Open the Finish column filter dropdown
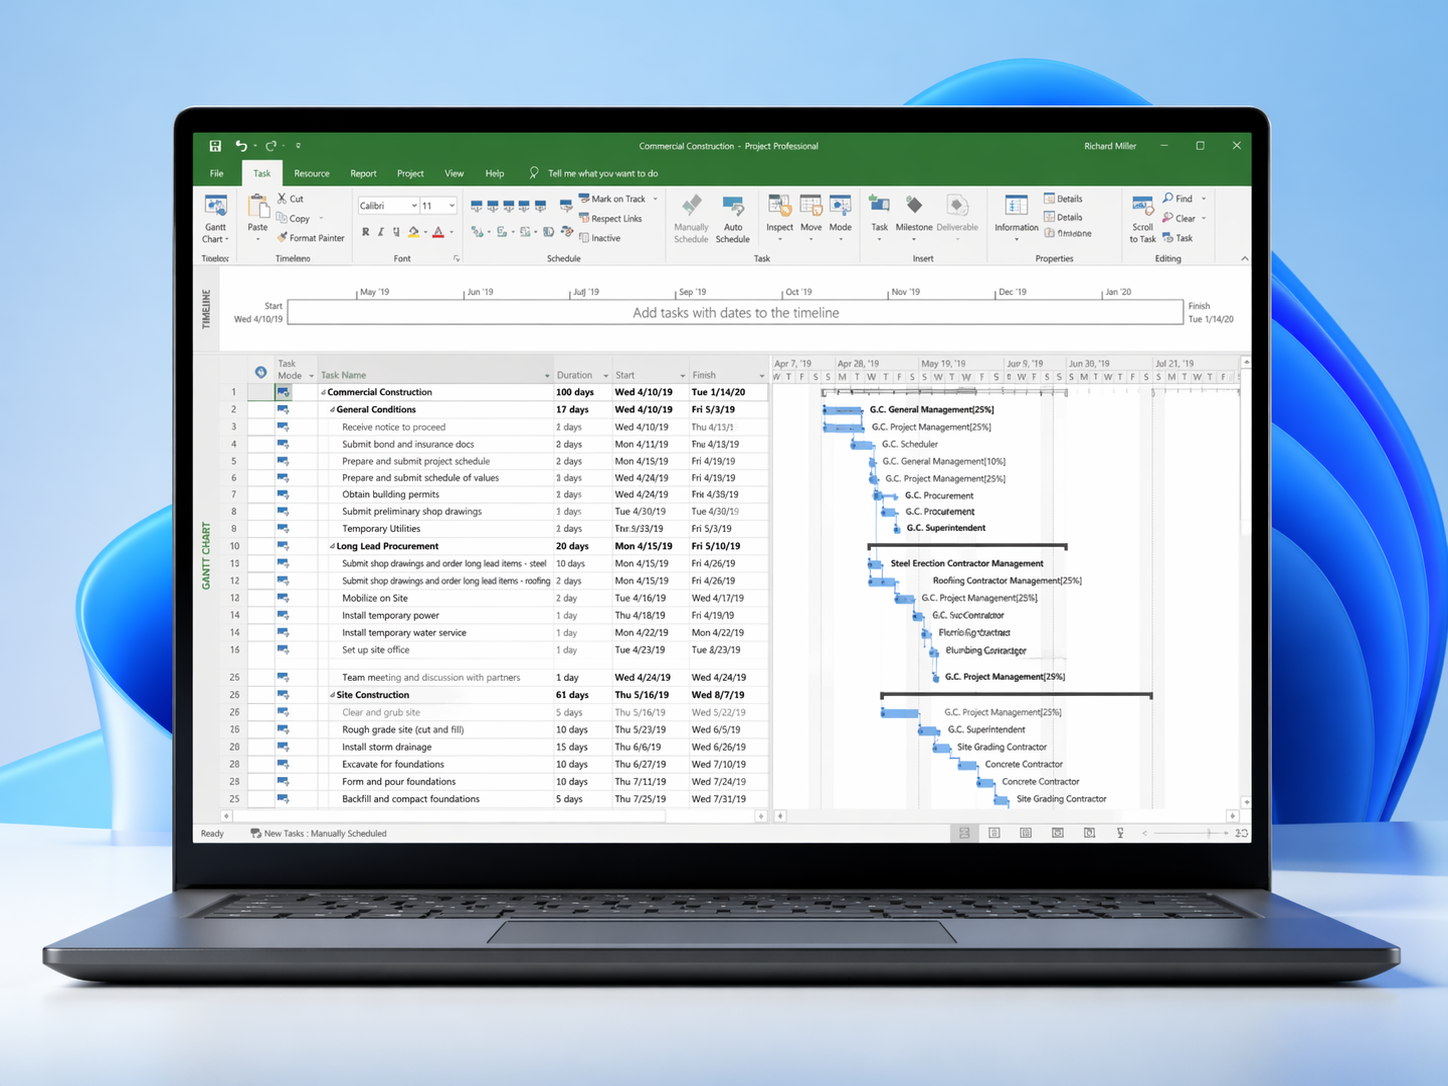 coord(761,376)
